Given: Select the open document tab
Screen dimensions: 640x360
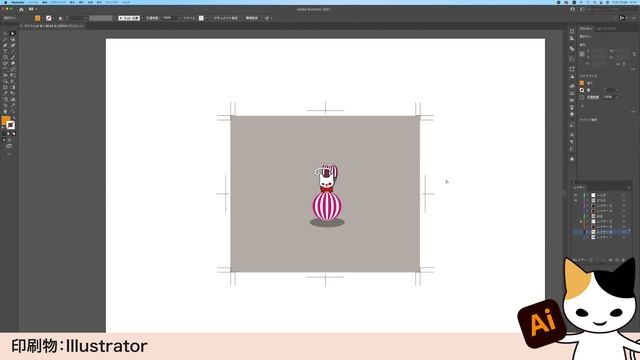Looking at the screenshot, I should pyautogui.click(x=53, y=26).
